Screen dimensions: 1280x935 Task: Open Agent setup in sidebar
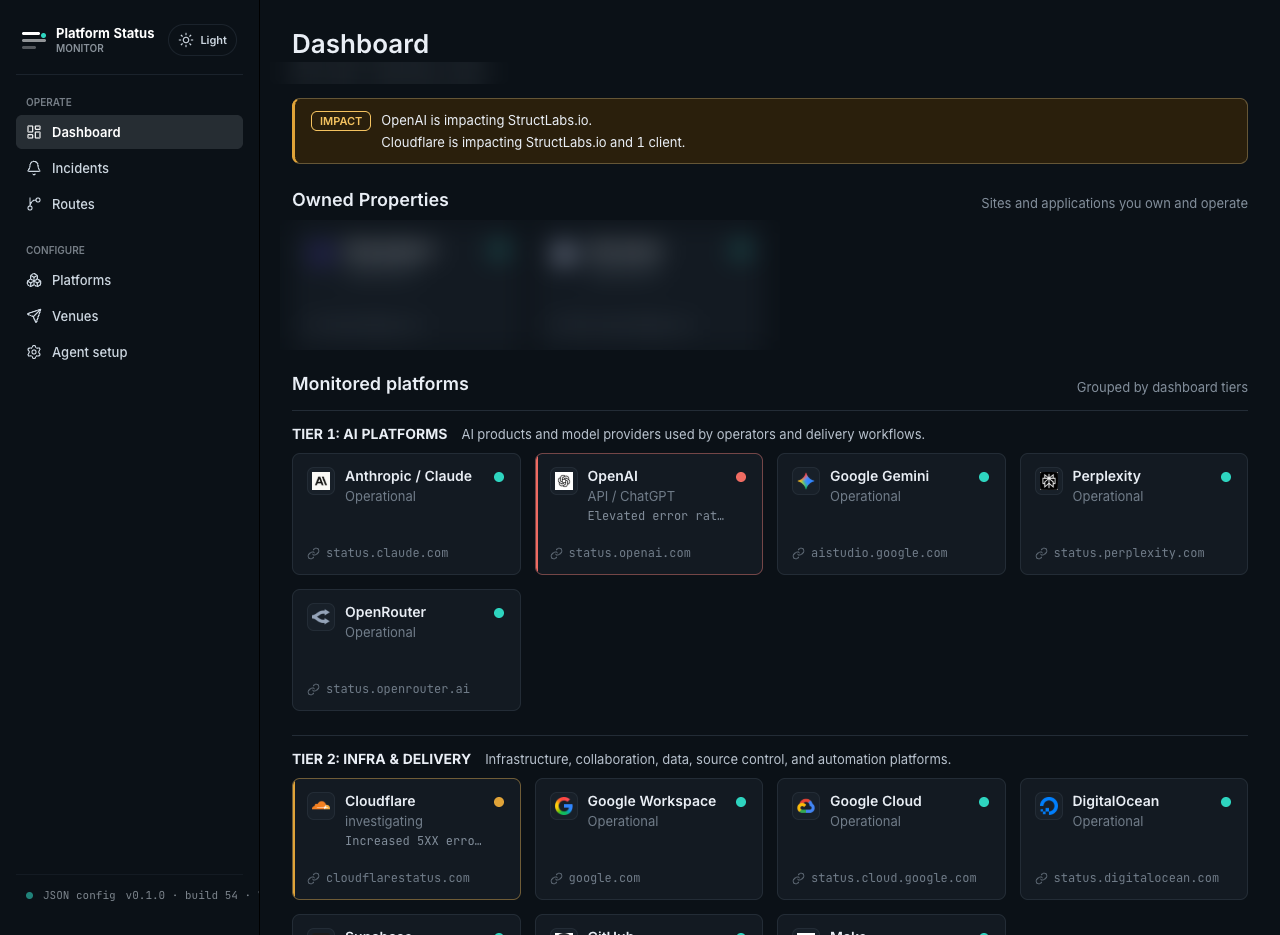click(x=129, y=352)
